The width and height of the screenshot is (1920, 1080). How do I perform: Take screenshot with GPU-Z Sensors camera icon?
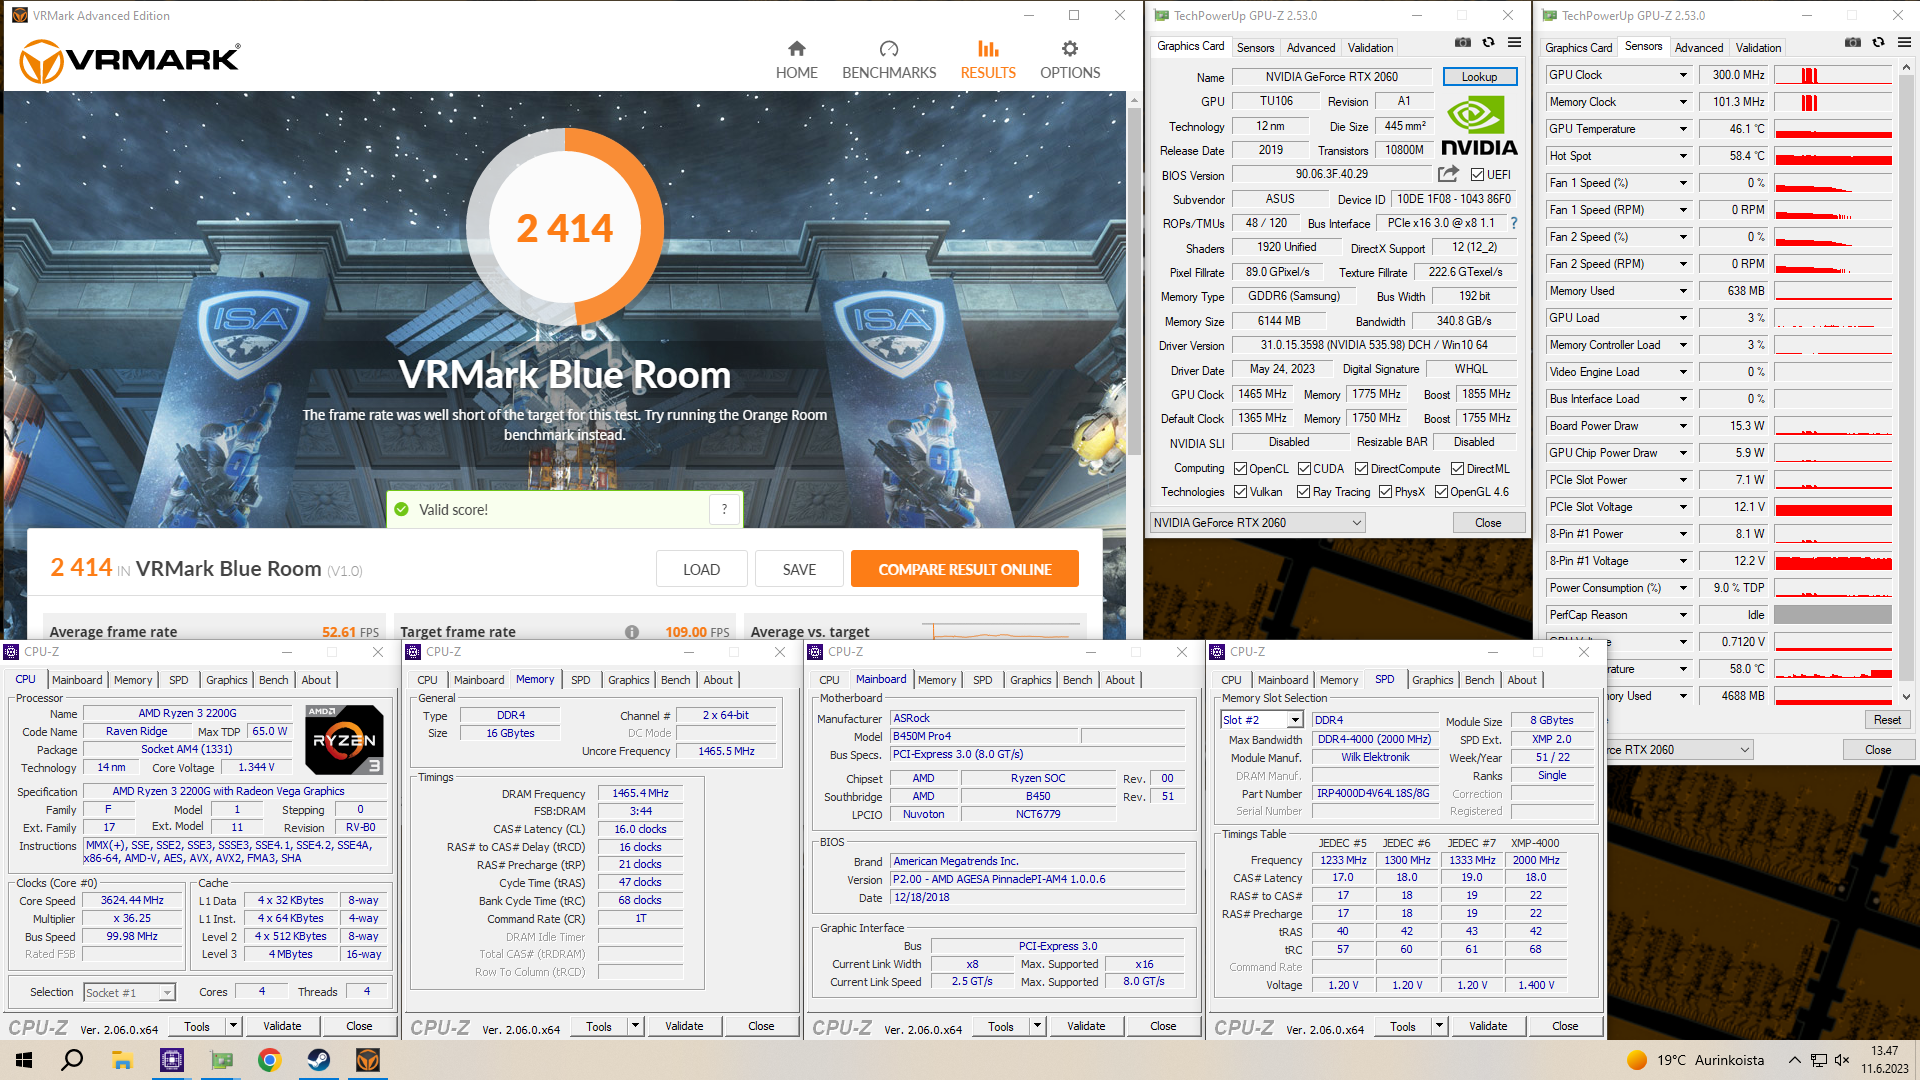pos(1853,43)
